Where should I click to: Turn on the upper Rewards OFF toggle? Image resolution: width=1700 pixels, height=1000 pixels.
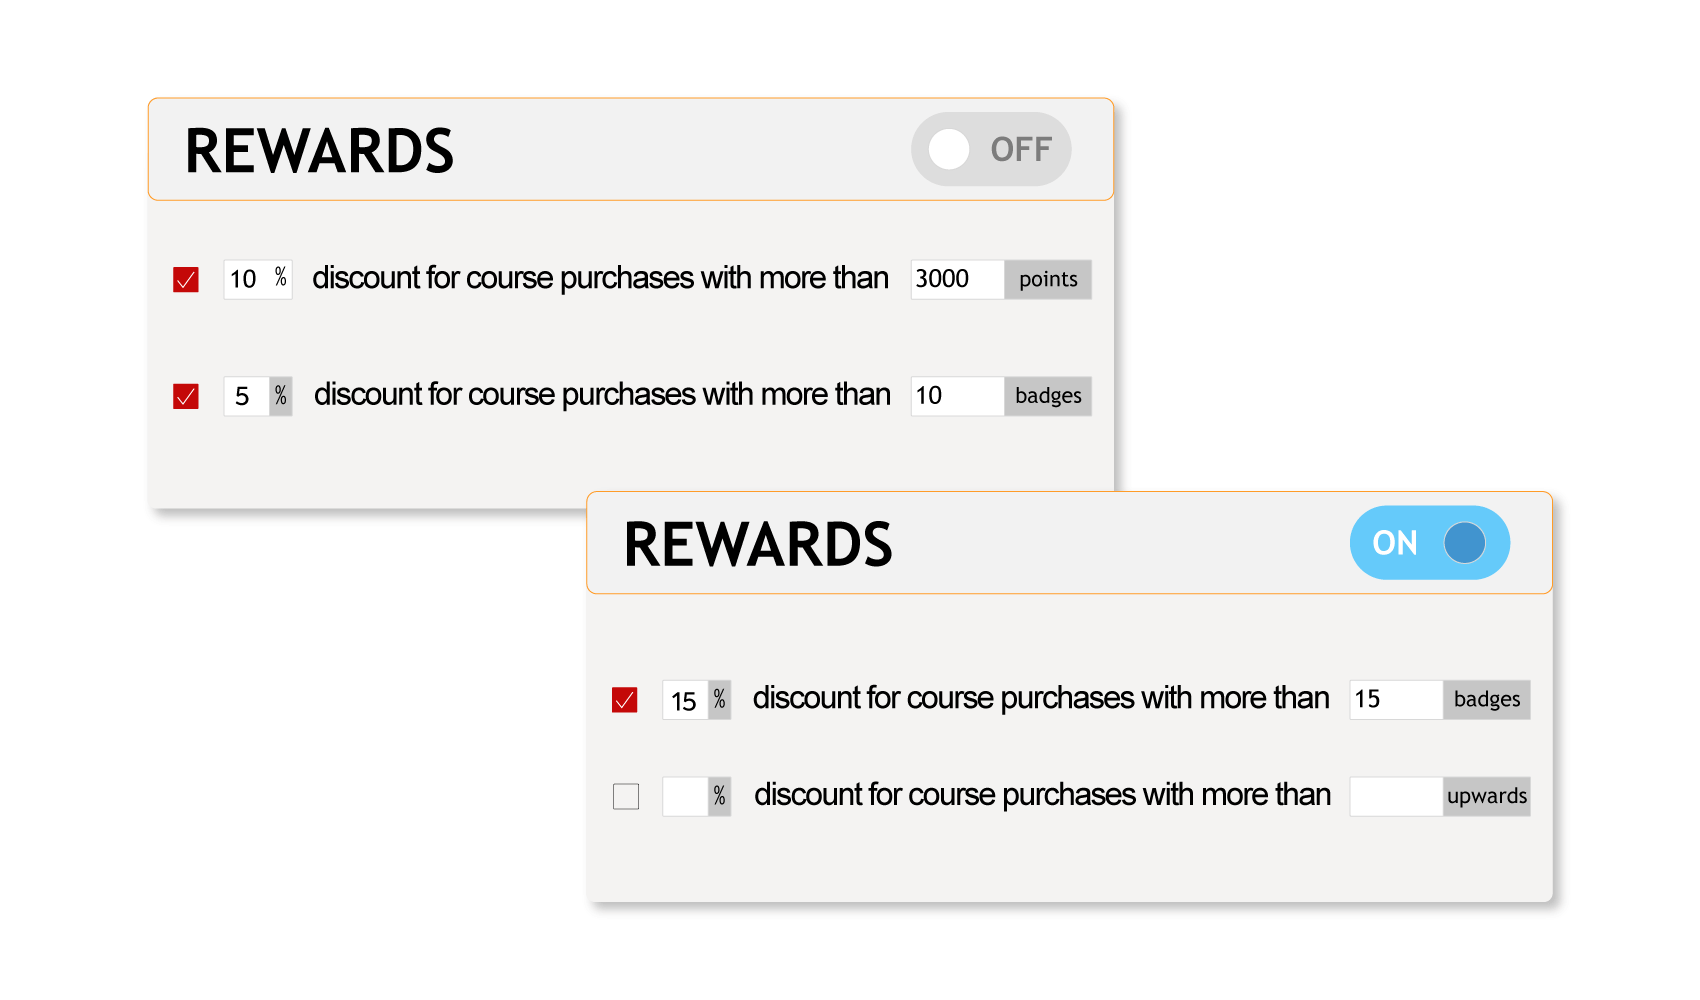(990, 149)
